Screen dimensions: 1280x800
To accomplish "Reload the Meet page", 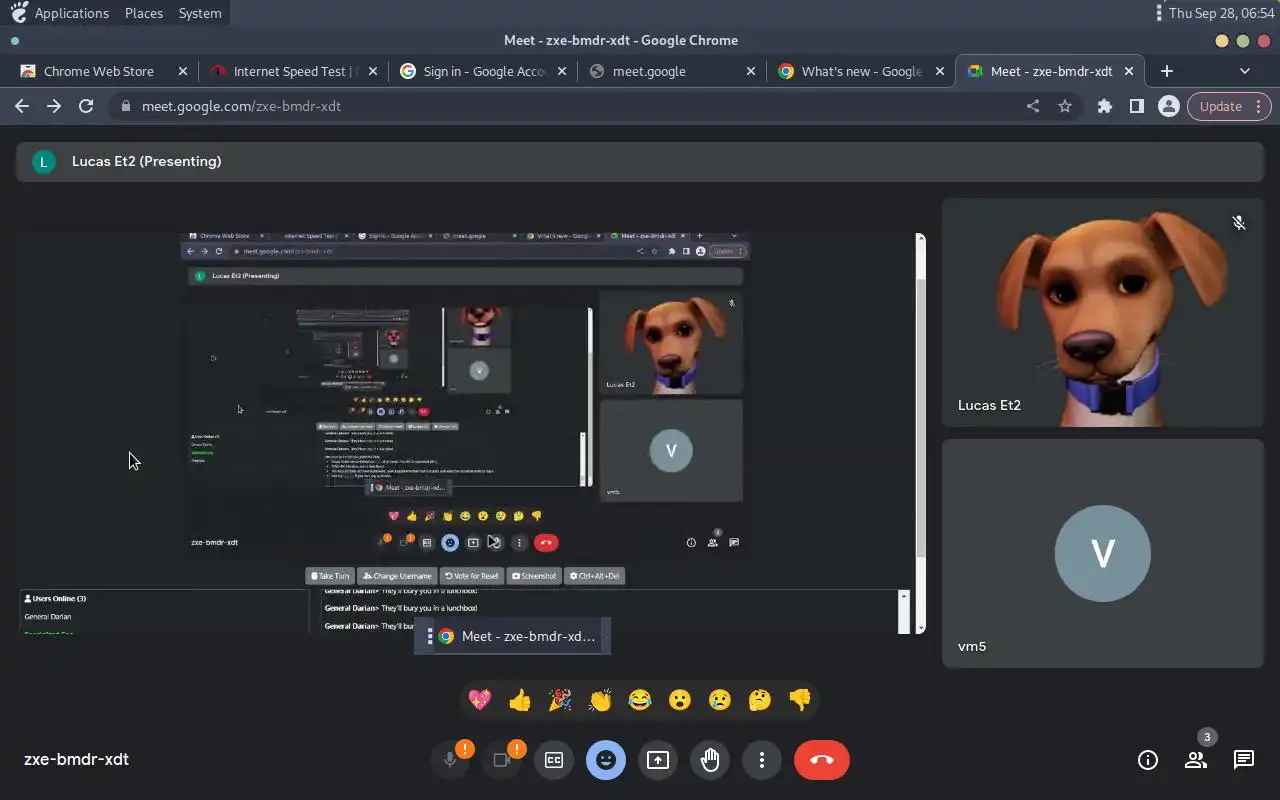I will coord(86,106).
